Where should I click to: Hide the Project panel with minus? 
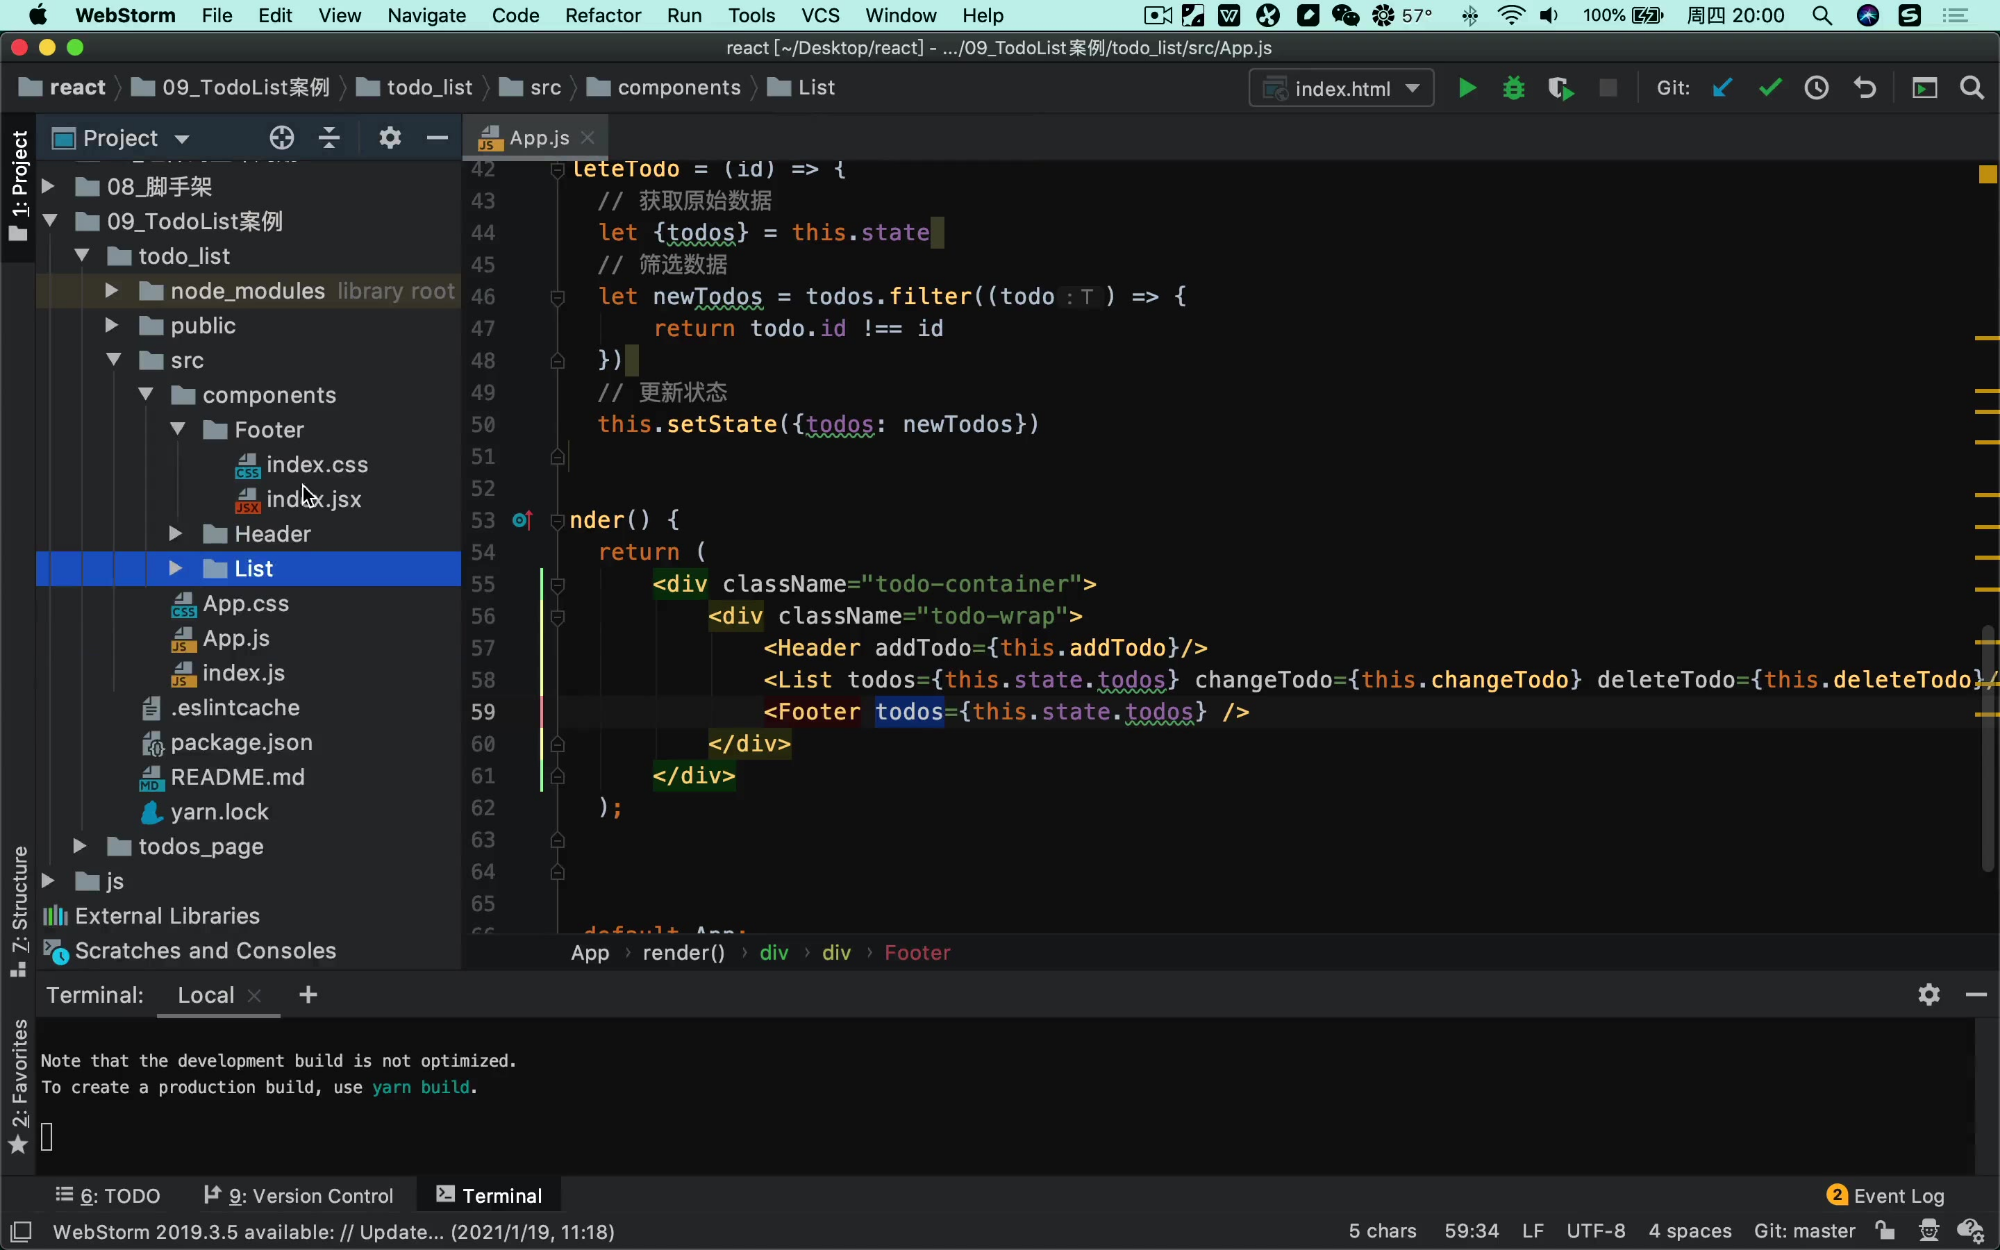[x=437, y=138]
